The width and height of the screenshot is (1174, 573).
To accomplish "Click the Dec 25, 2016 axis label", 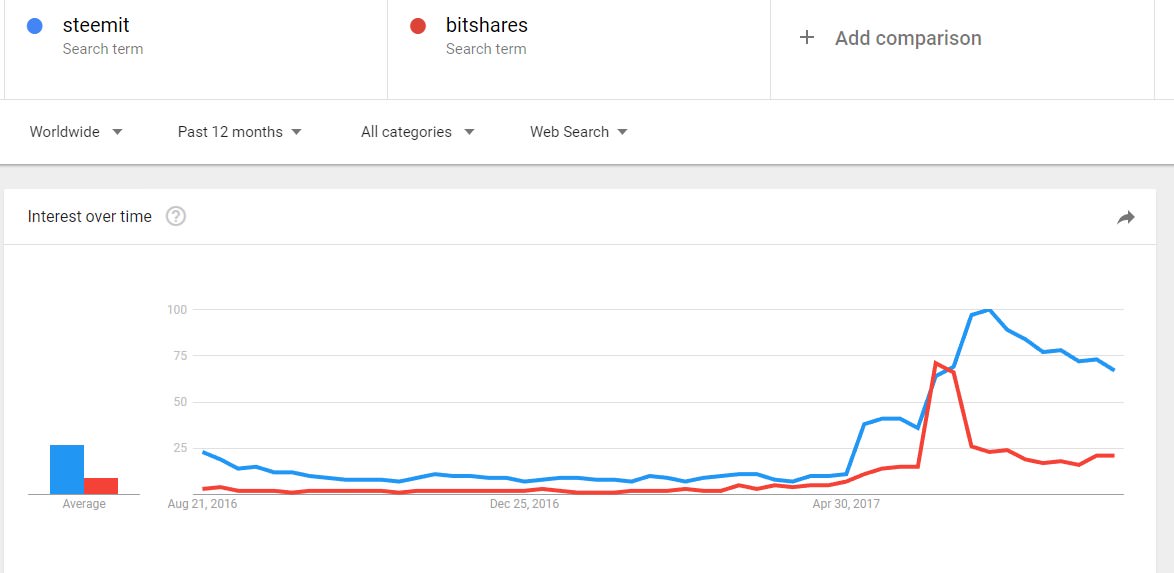I will pyautogui.click(x=524, y=504).
